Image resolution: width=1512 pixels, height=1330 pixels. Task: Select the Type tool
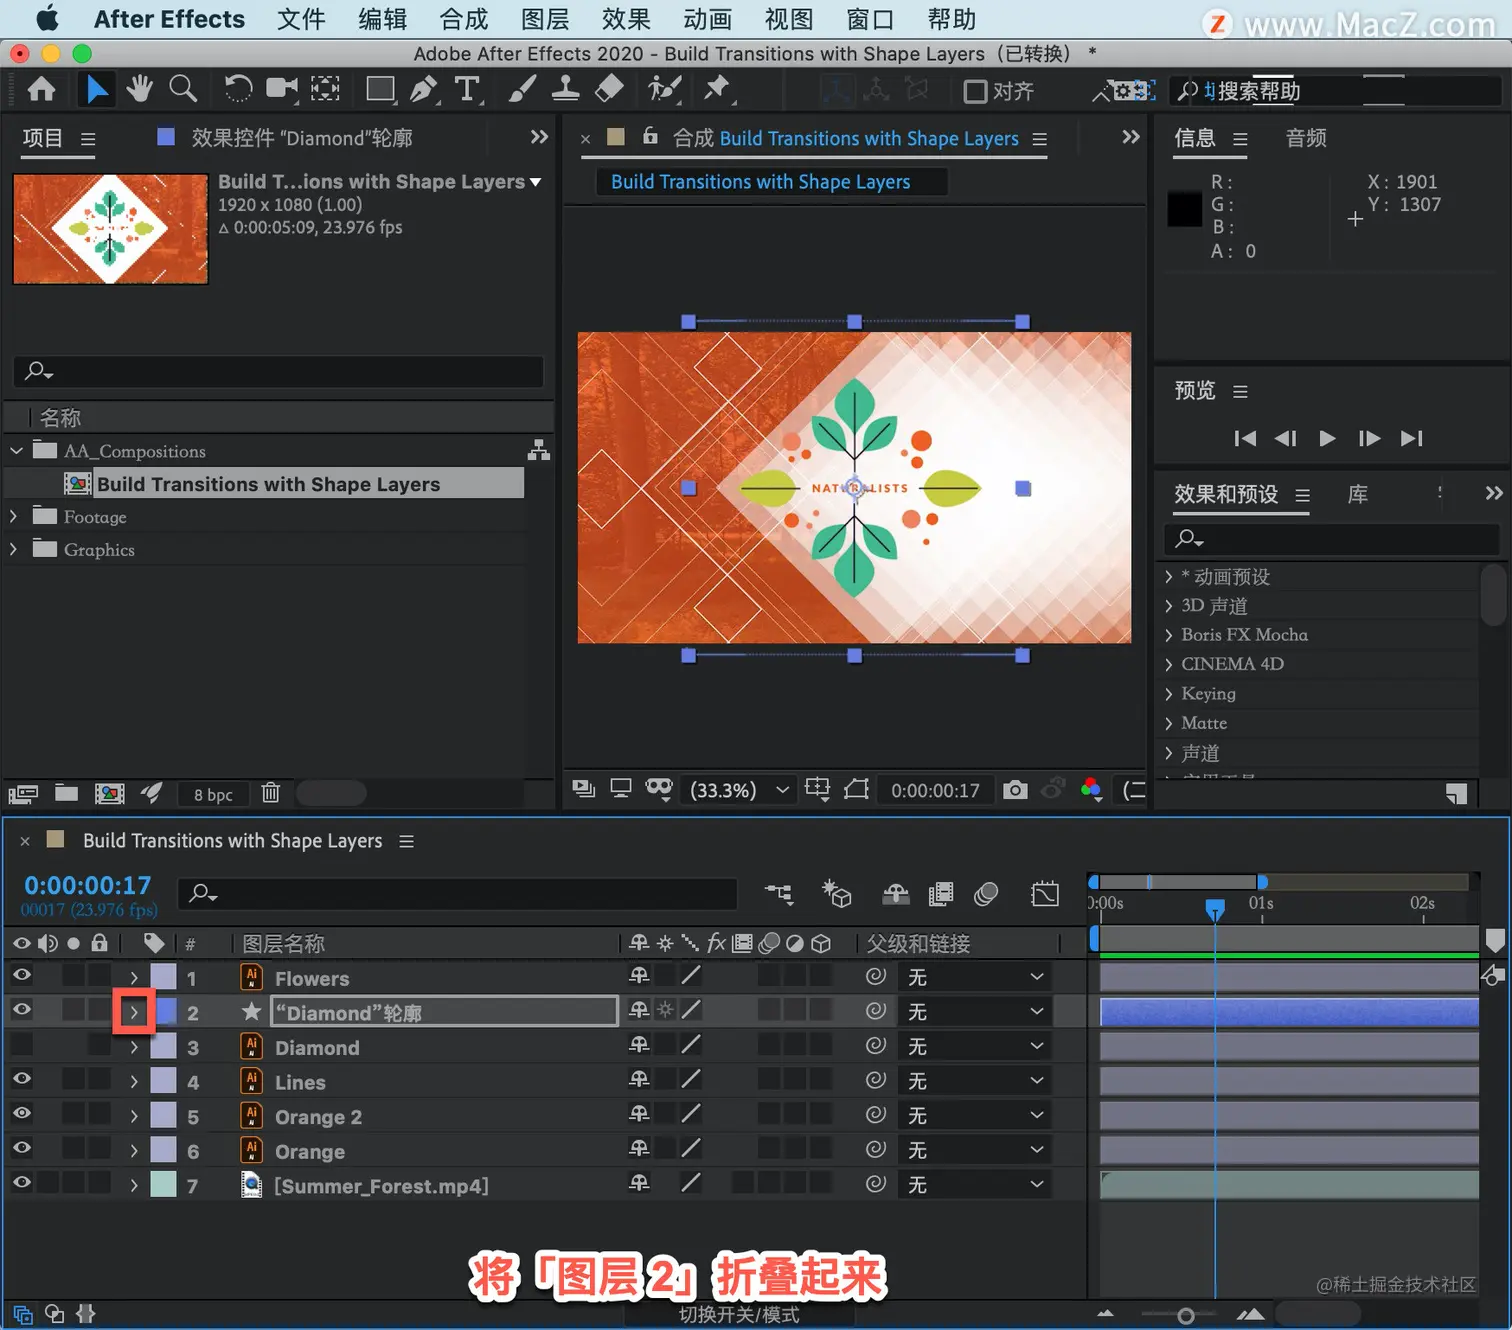[x=467, y=89]
